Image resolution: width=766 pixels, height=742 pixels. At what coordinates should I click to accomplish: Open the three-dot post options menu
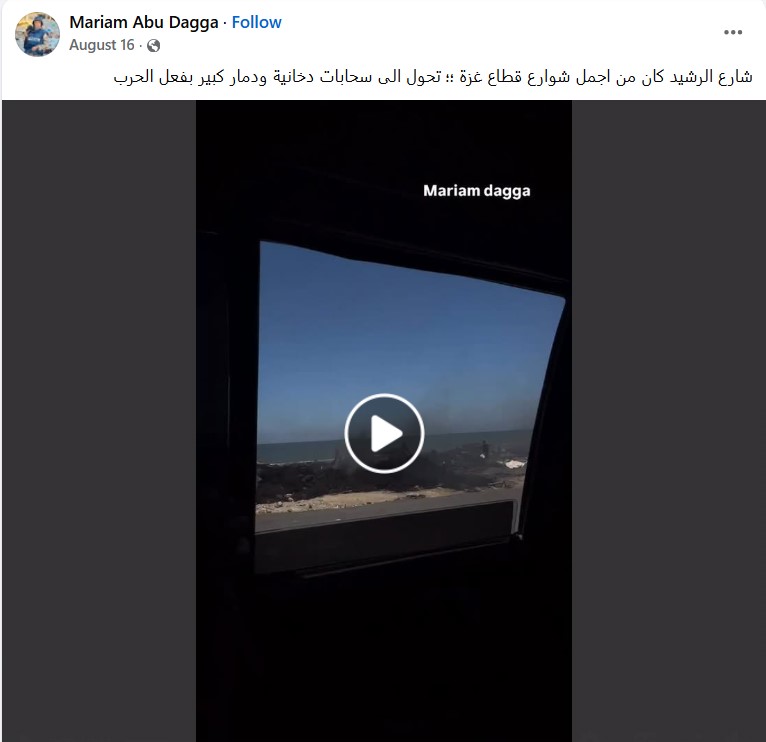[733, 32]
